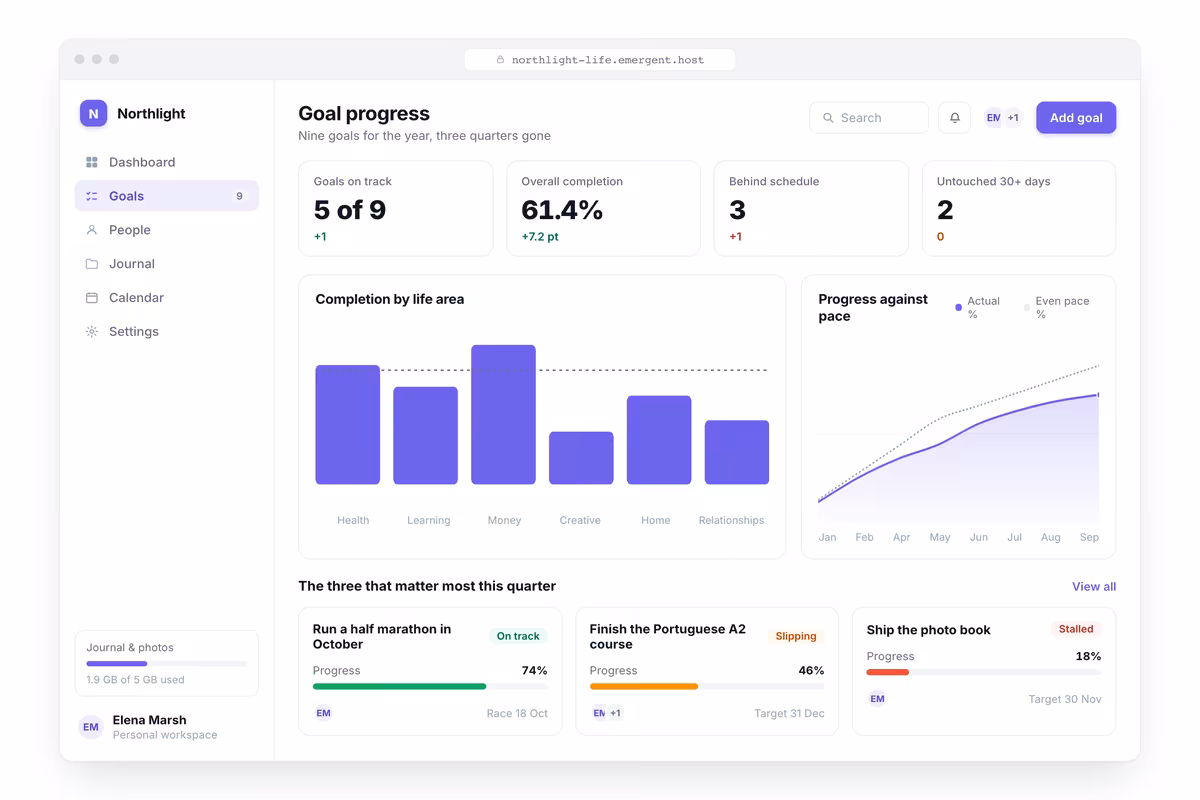Open the Behind schedule stat card
The height and width of the screenshot is (800, 1200).
point(811,209)
